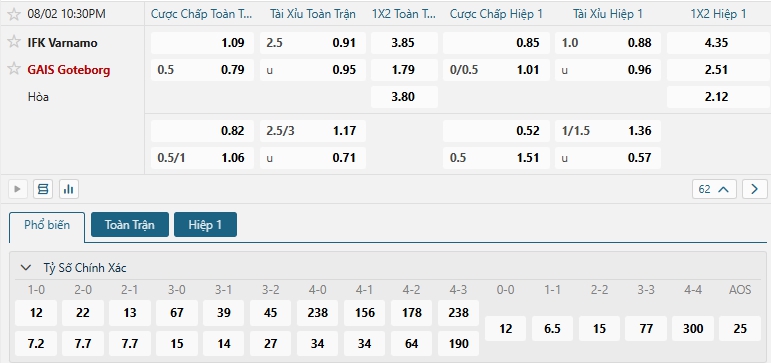
Task: Star the 08/02 10:30PM match header
Action: pos(14,14)
